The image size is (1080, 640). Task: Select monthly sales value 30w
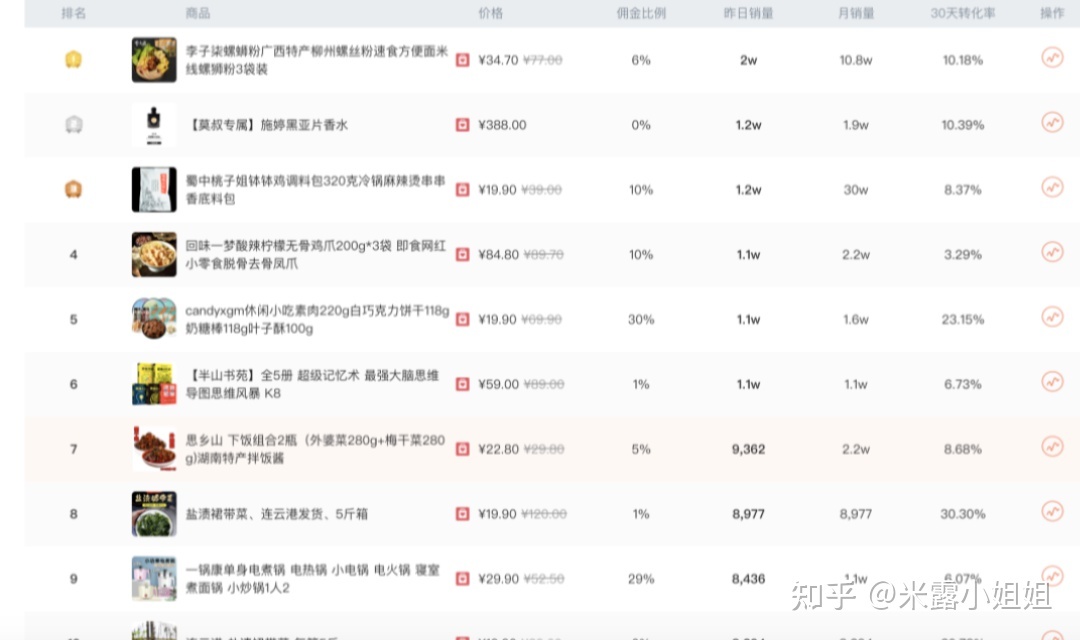click(855, 189)
